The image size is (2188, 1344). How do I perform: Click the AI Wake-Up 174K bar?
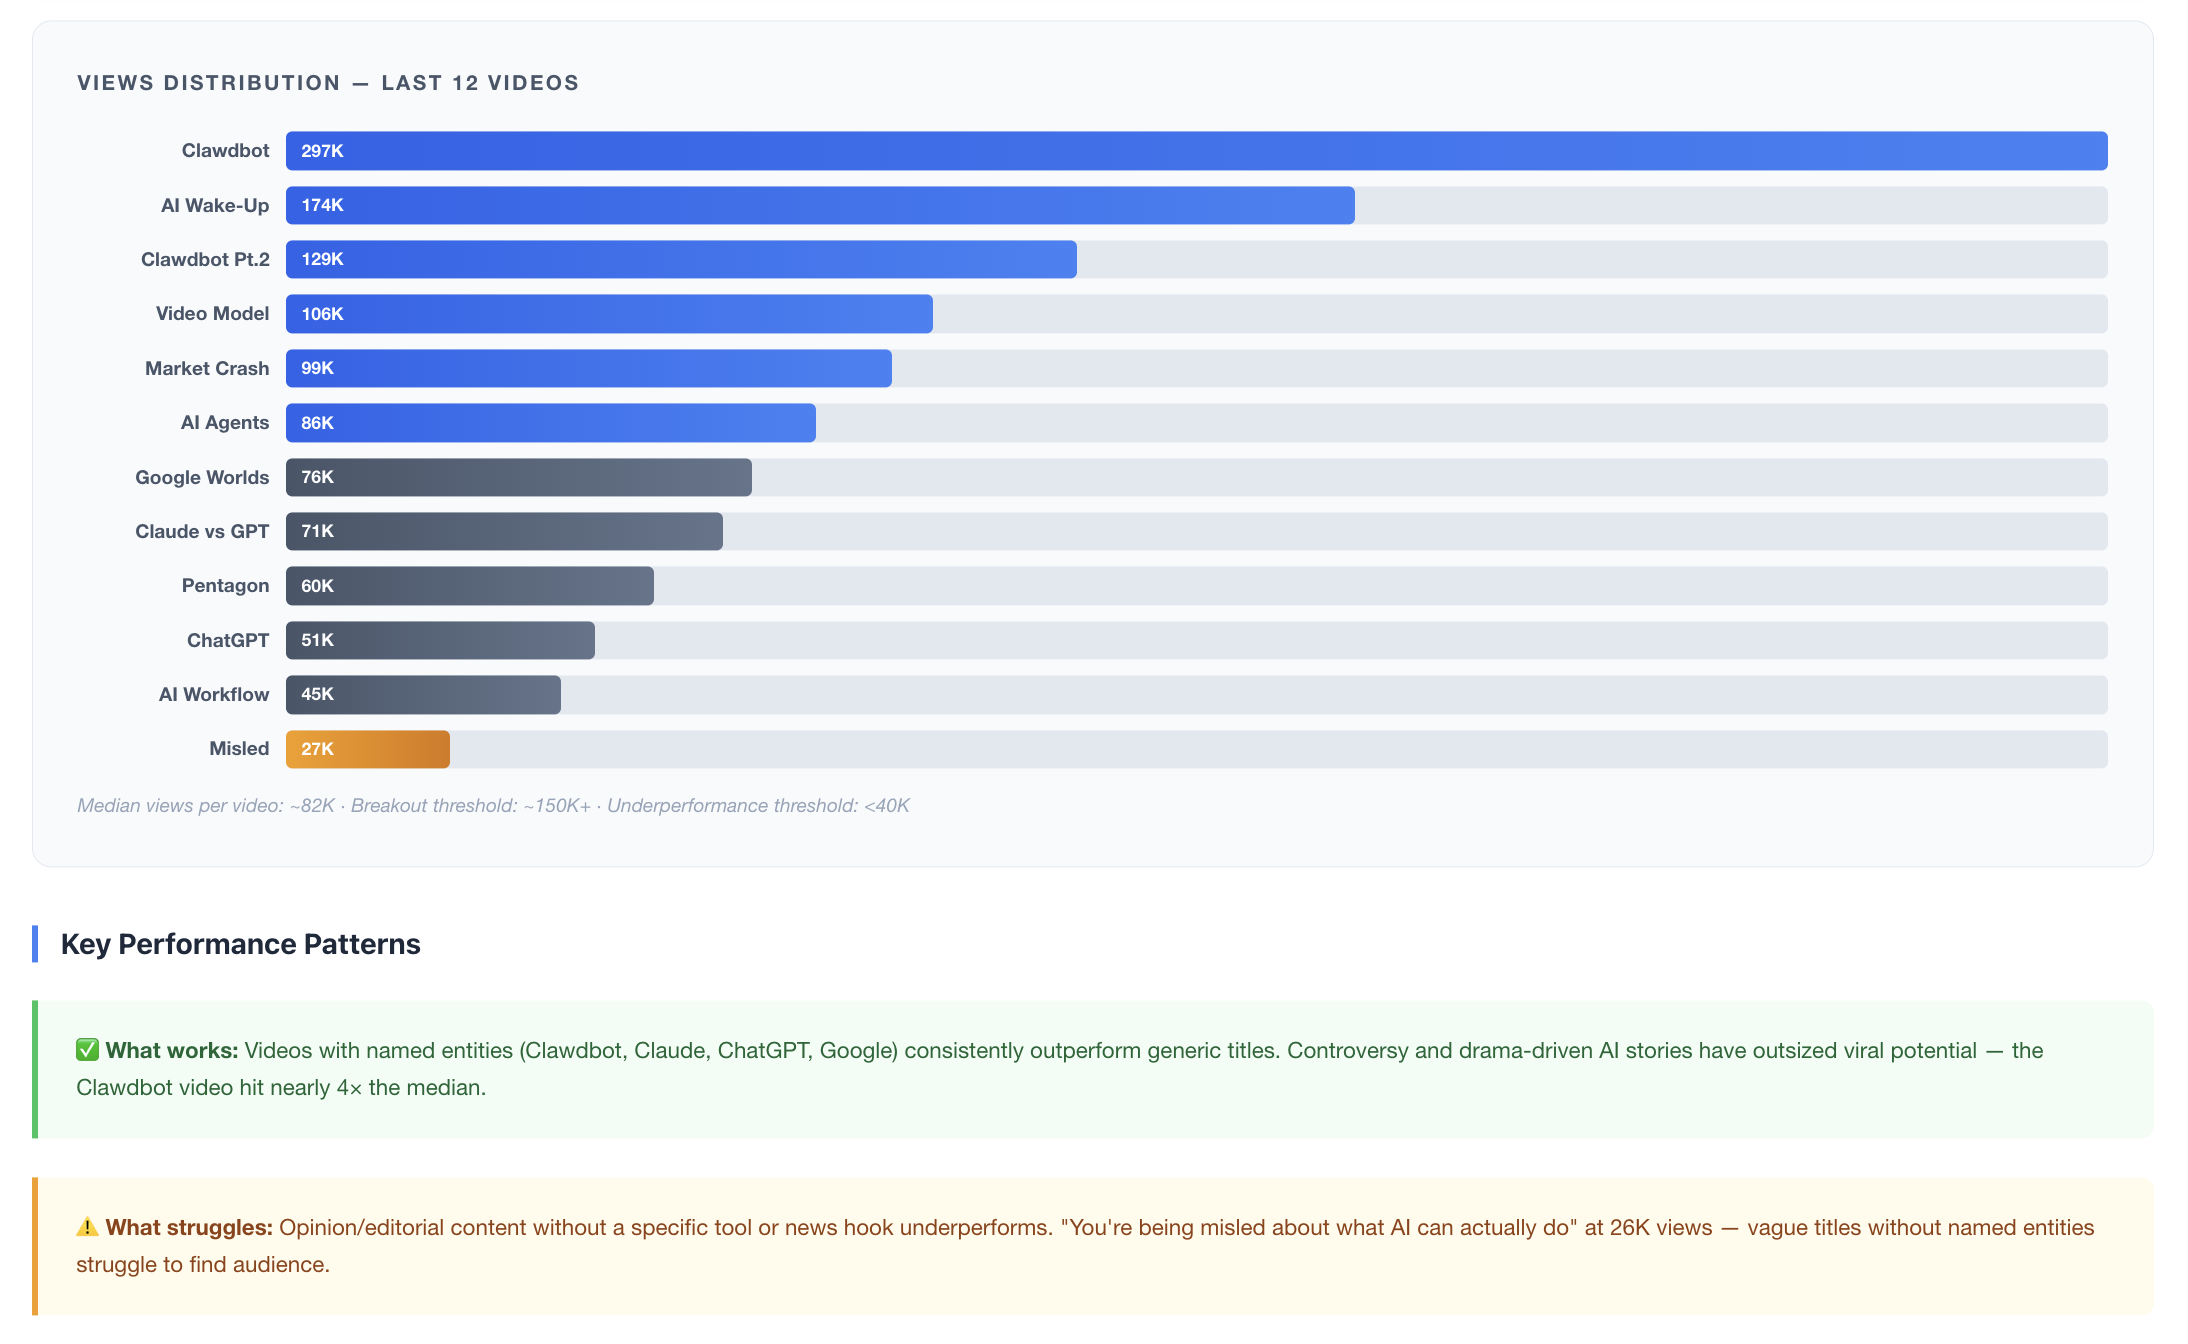pos(820,205)
